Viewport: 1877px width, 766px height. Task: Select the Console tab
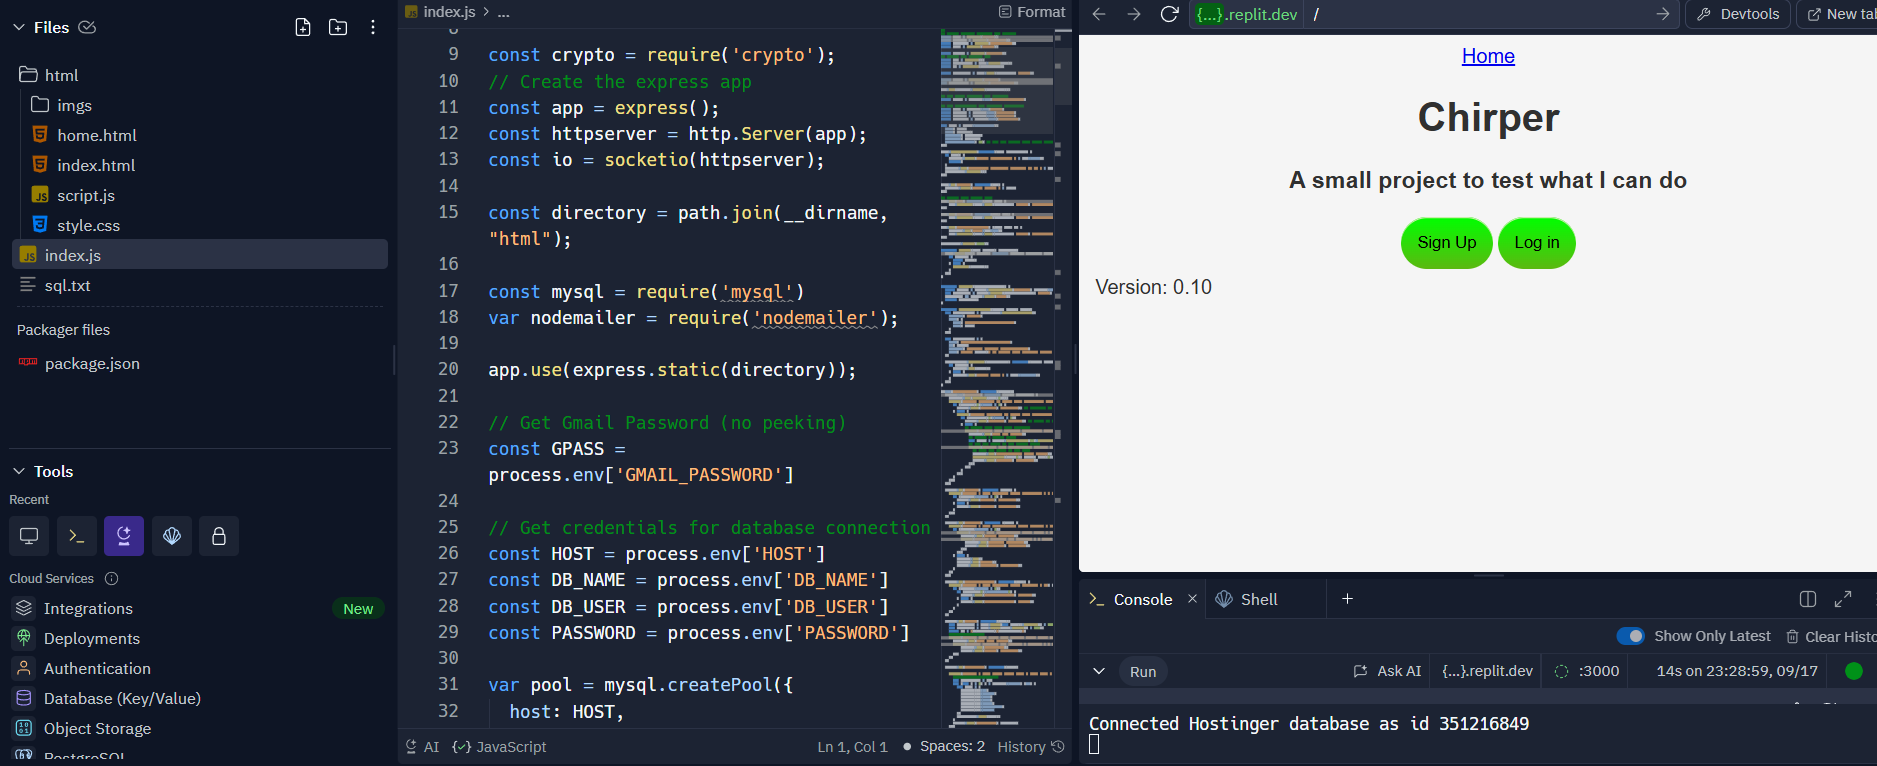click(1142, 599)
